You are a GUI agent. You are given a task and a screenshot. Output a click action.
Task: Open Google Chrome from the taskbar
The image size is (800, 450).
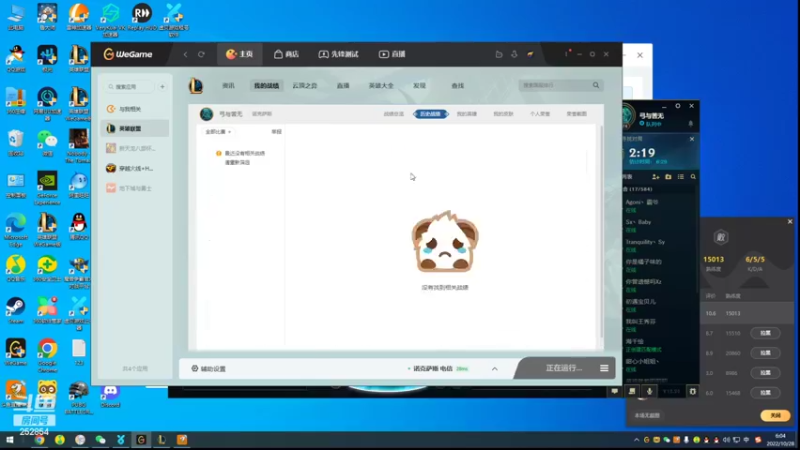click(x=39, y=440)
